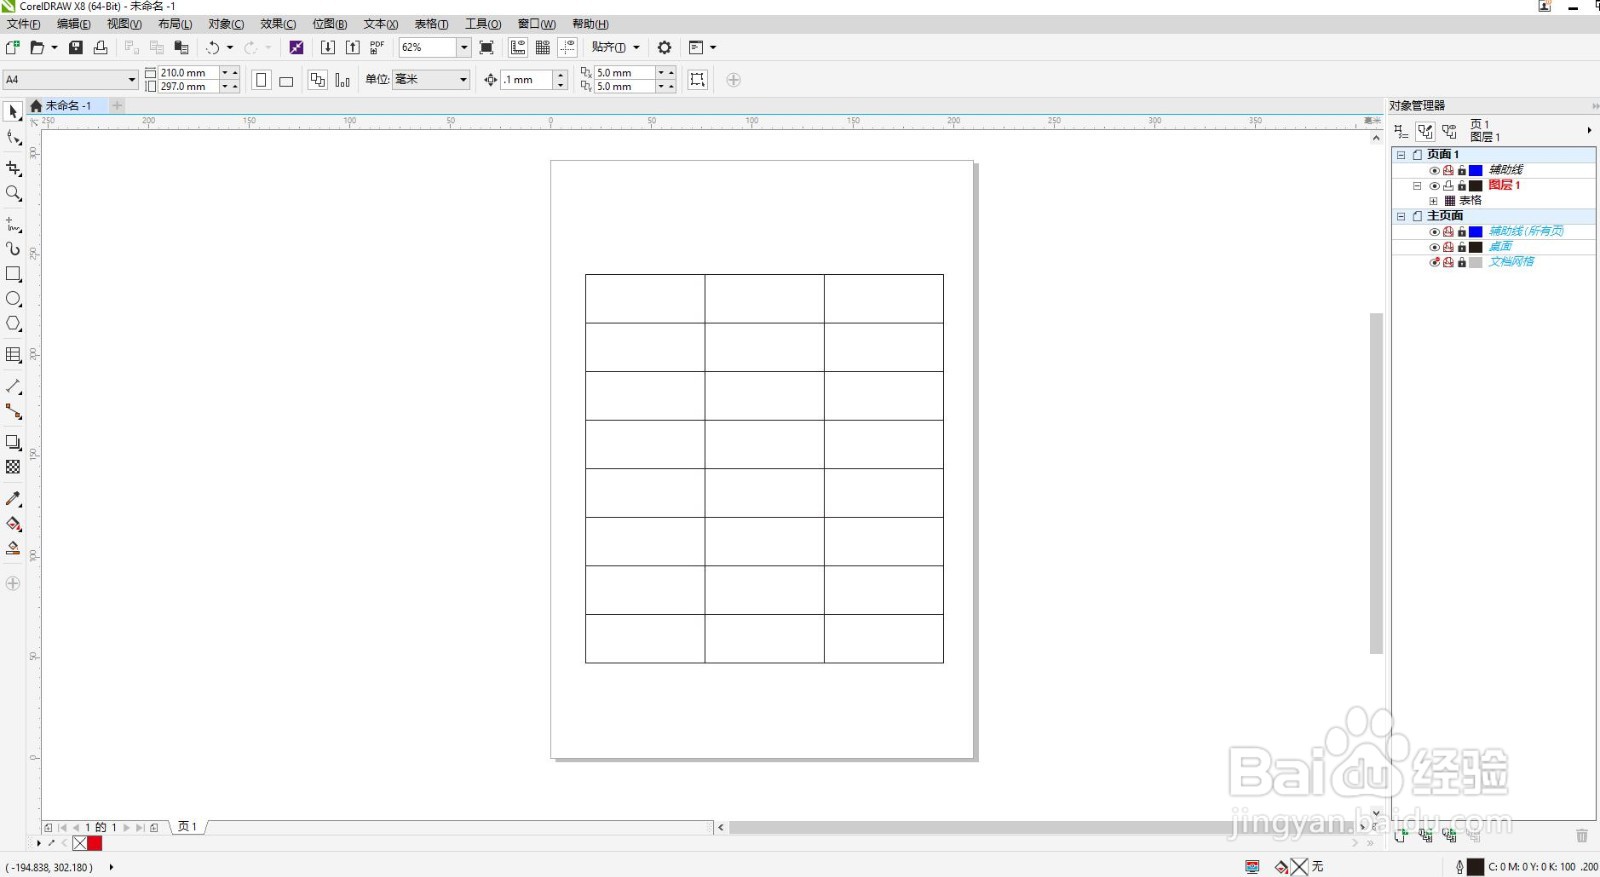Toggle visibility eye of 桌面 layer
Image resolution: width=1600 pixels, height=877 pixels.
[x=1434, y=247]
